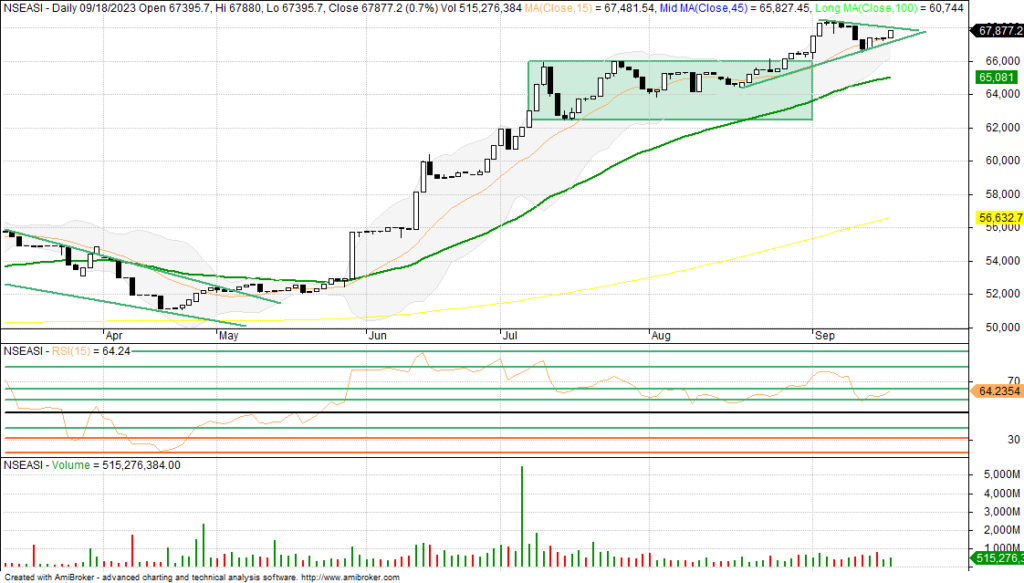The width and height of the screenshot is (1024, 583).
Task: Click the green 515,276 volume value tag
Action: tap(996, 557)
